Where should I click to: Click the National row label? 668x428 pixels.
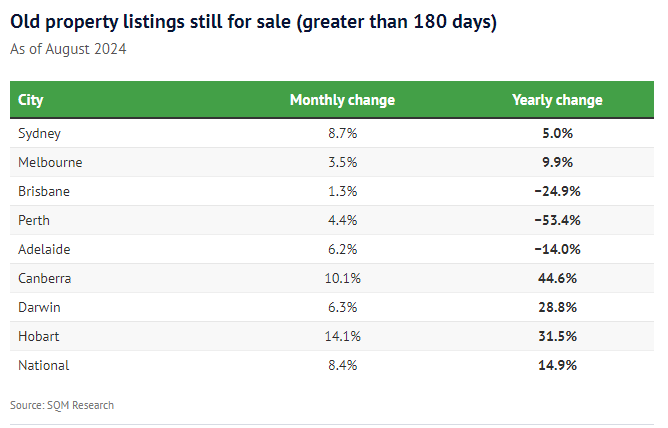point(44,365)
